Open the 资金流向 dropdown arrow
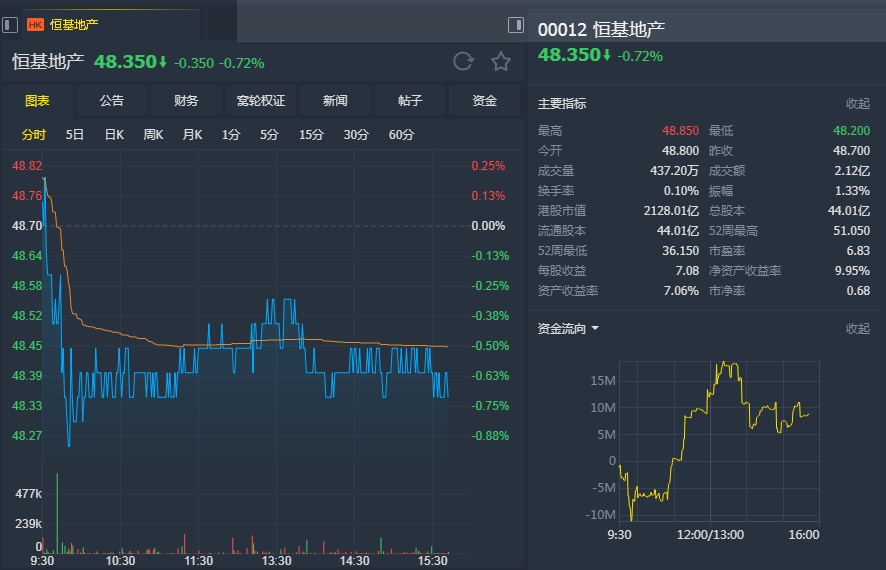This screenshot has width=886, height=570. pos(595,328)
